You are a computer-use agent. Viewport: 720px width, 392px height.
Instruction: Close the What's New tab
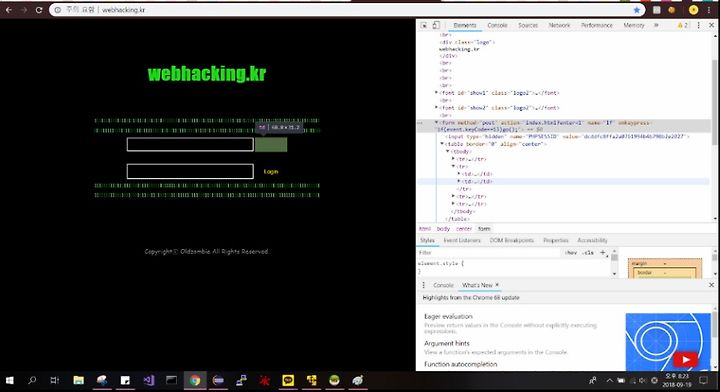[497, 285]
